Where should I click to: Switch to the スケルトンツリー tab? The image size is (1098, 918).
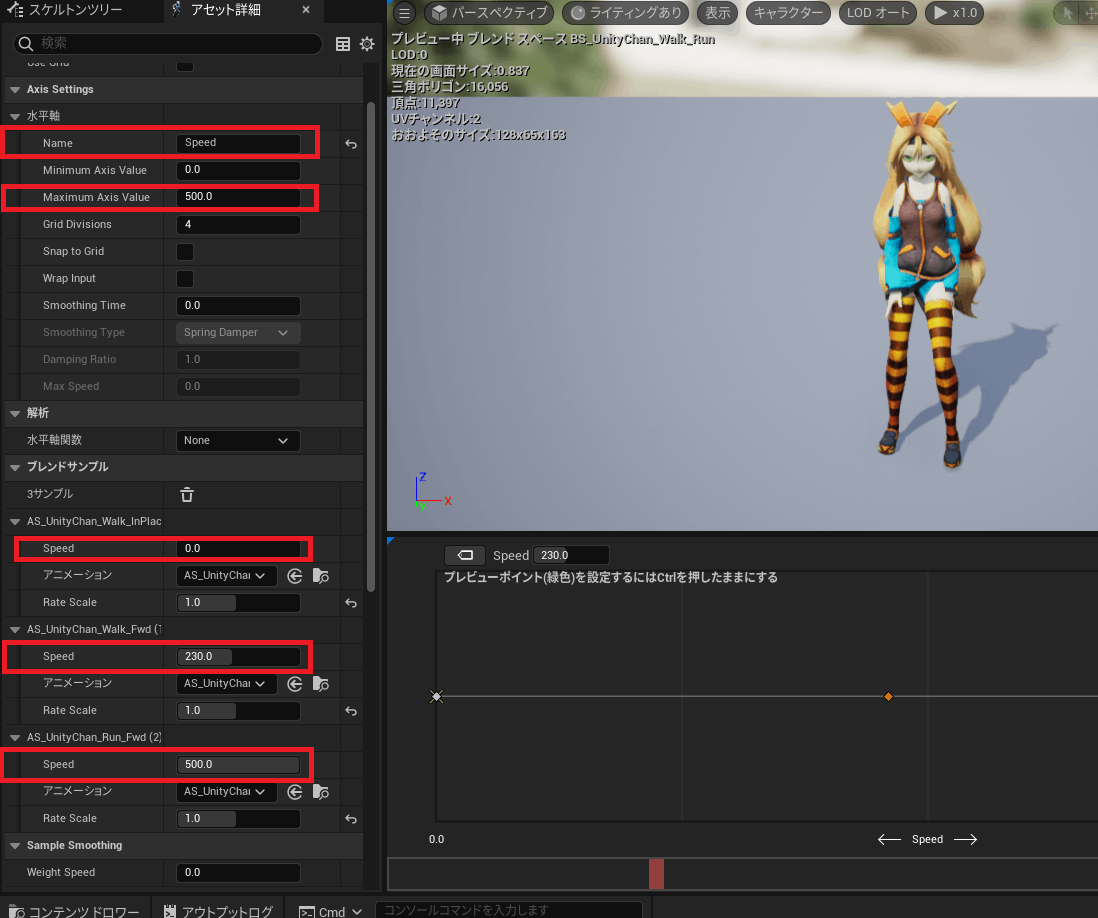pyautogui.click(x=64, y=10)
